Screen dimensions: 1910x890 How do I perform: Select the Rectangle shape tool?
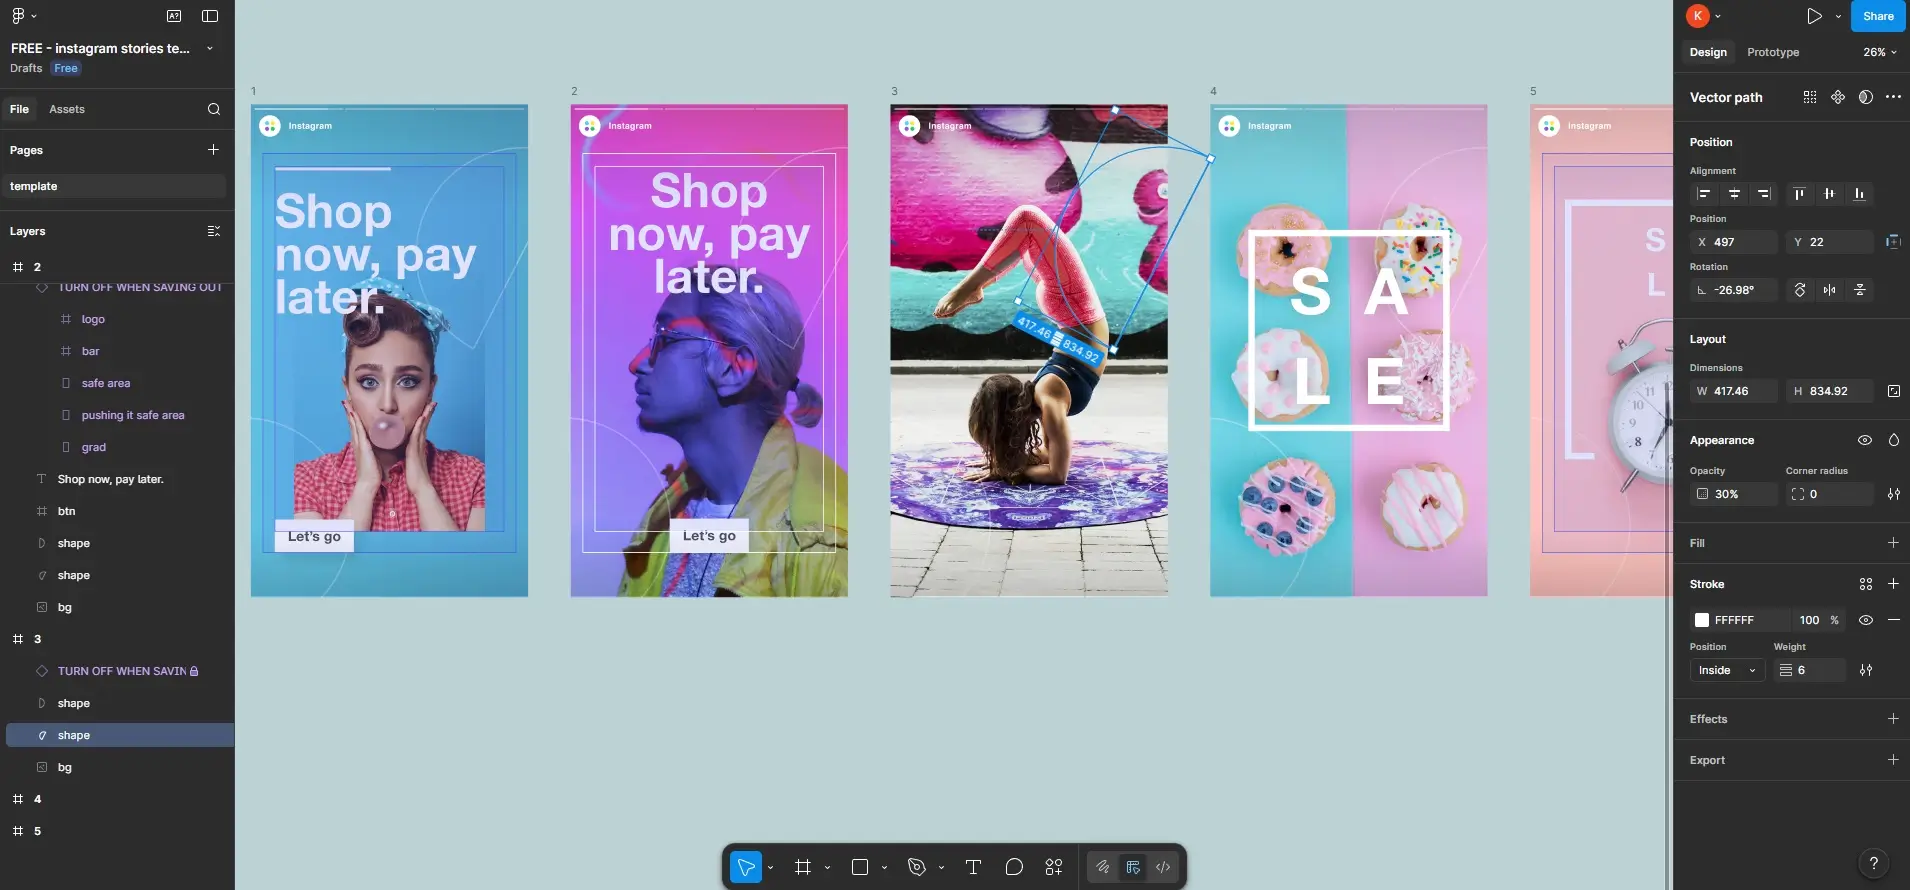click(860, 867)
